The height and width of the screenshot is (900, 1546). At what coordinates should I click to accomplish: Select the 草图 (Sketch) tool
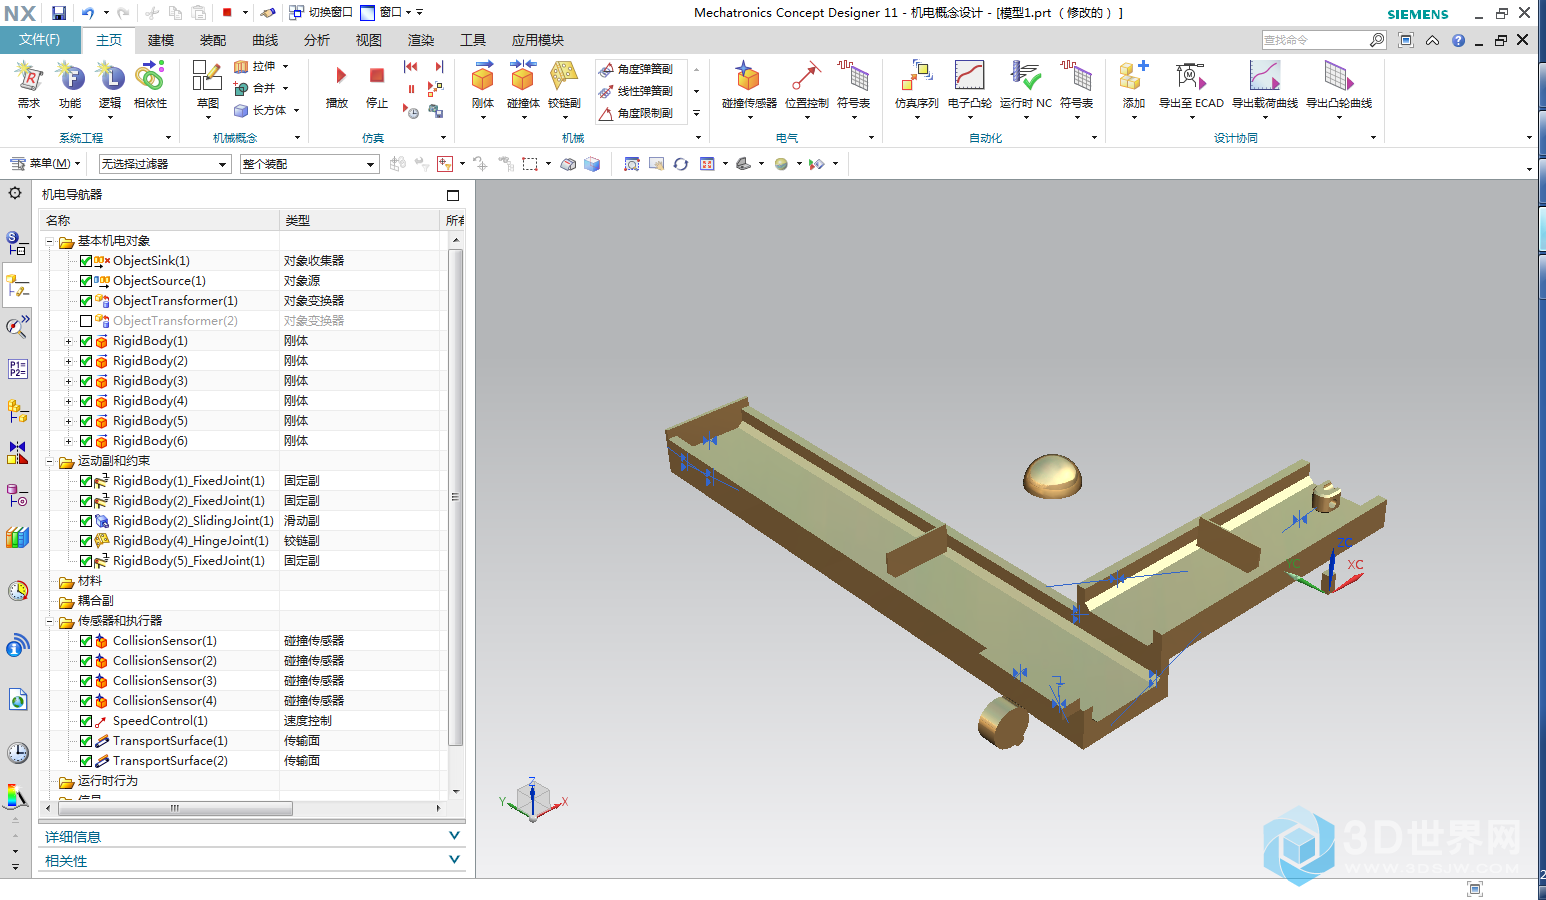[207, 84]
